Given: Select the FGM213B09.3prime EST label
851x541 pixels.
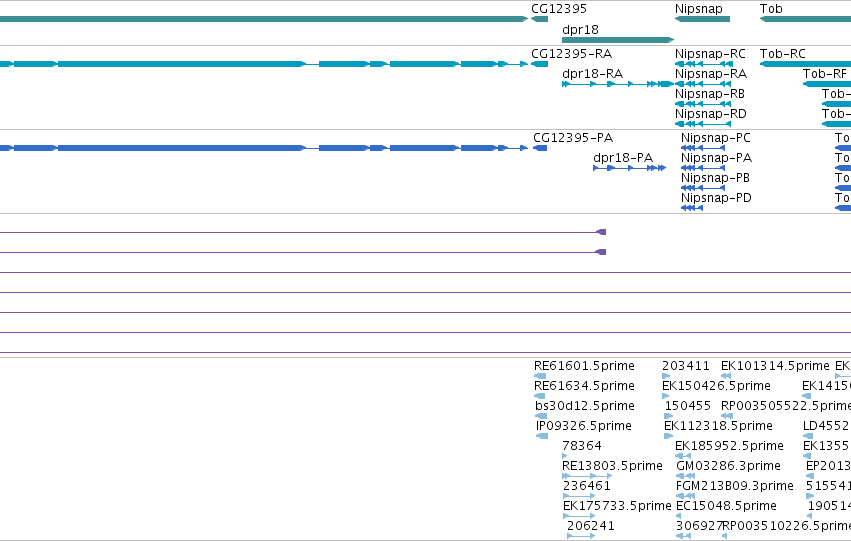Looking at the screenshot, I should tap(734, 486).
